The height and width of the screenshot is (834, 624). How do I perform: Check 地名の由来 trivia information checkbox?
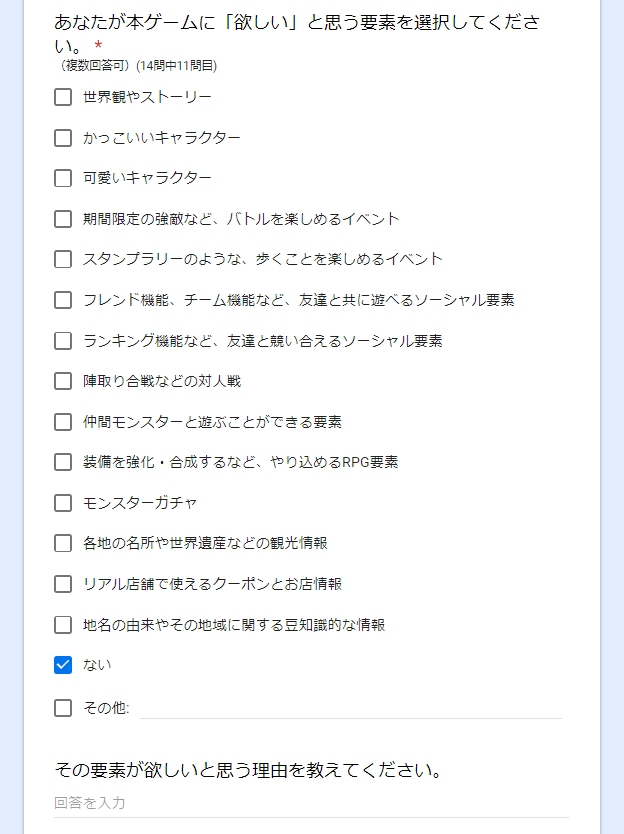[x=63, y=625]
